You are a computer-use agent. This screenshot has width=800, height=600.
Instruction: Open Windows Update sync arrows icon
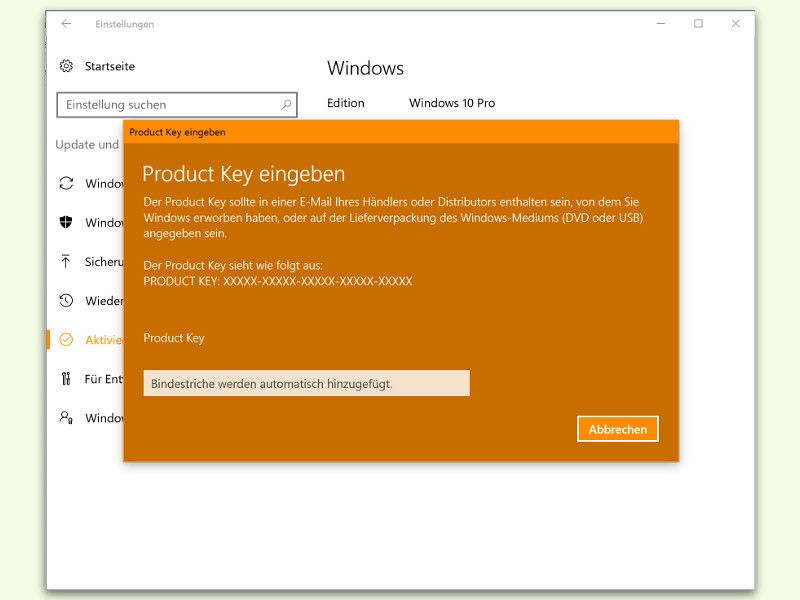click(66, 183)
